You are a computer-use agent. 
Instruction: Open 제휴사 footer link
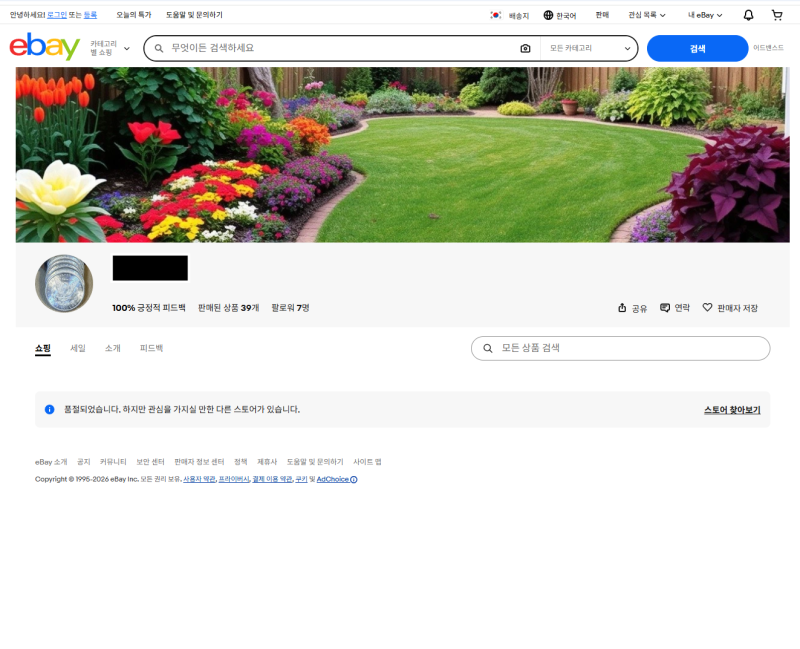267,462
